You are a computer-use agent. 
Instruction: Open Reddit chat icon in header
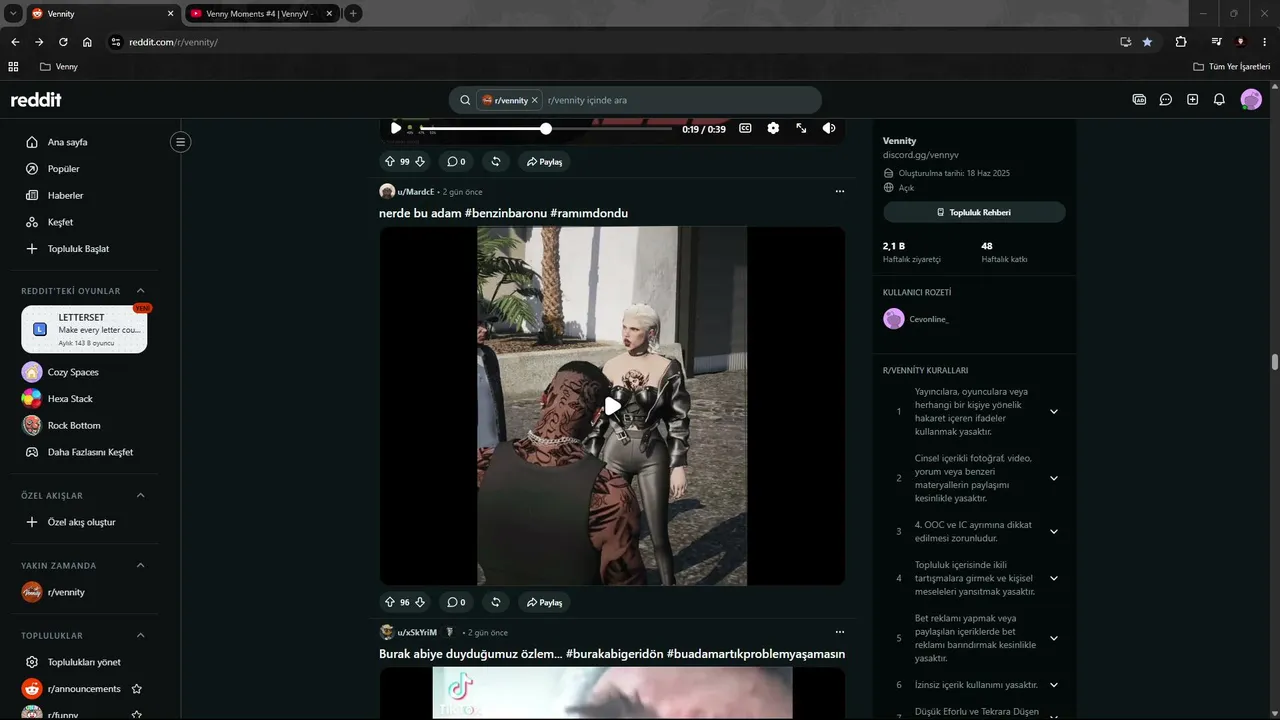coord(1166,100)
